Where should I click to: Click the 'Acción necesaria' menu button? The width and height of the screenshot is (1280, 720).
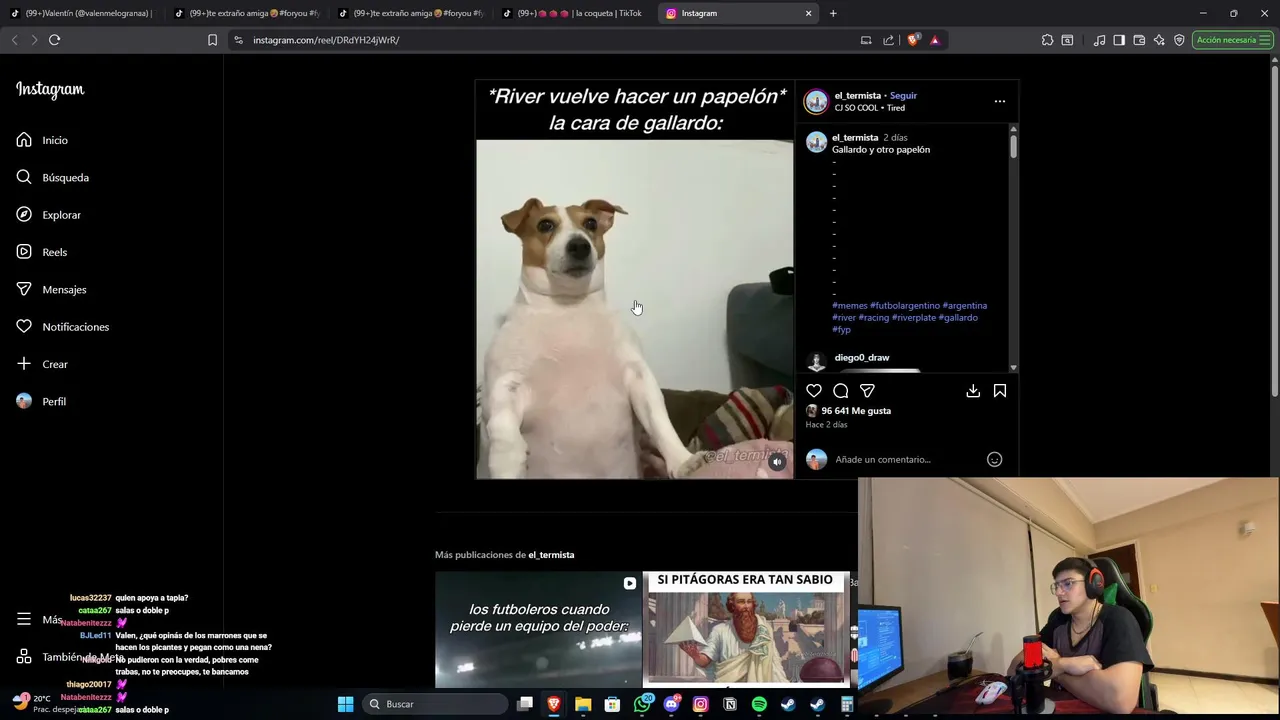click(x=1232, y=40)
